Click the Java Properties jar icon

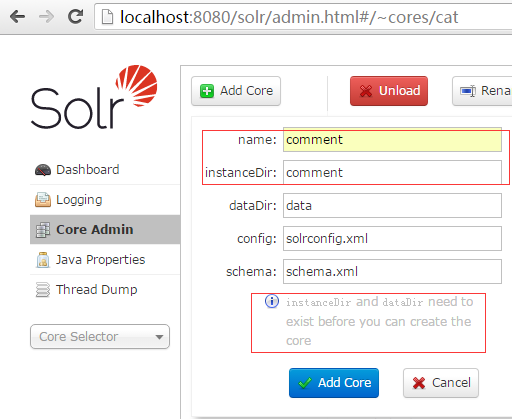[x=43, y=260]
